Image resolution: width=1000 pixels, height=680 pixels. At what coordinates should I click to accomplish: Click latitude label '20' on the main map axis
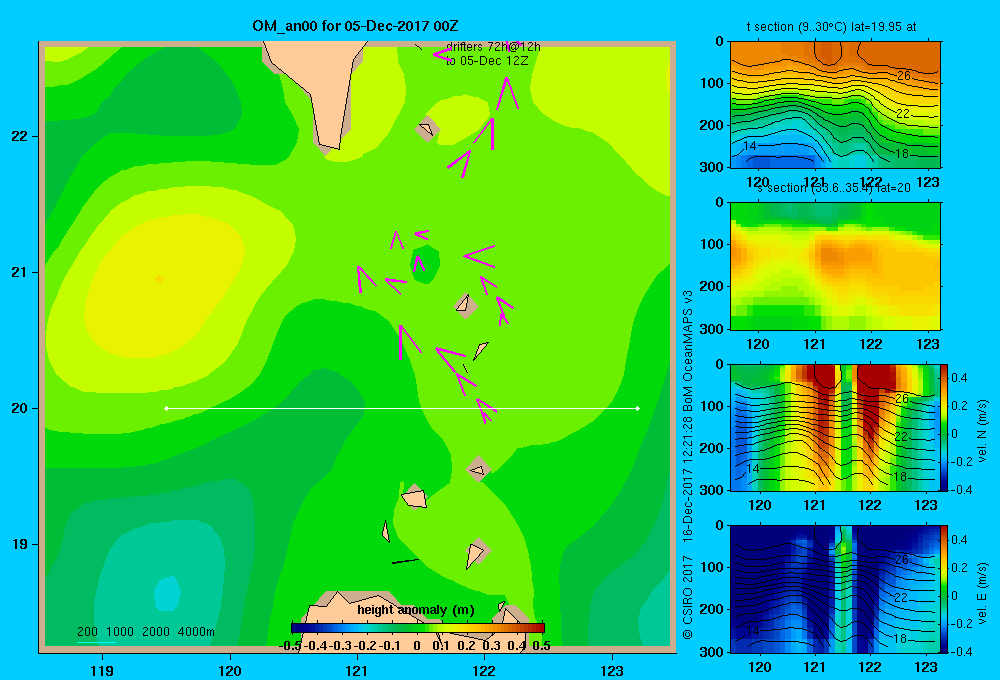(19, 408)
